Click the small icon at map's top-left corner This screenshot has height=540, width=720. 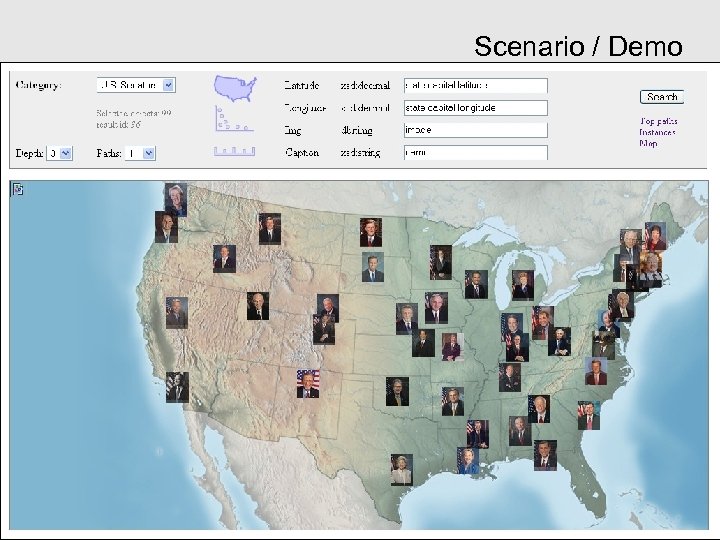[x=18, y=189]
